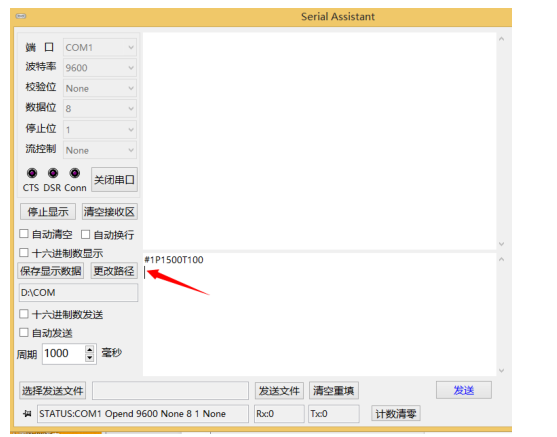
Task: Enable 自动发送 auto send checkbox
Action: (24, 333)
